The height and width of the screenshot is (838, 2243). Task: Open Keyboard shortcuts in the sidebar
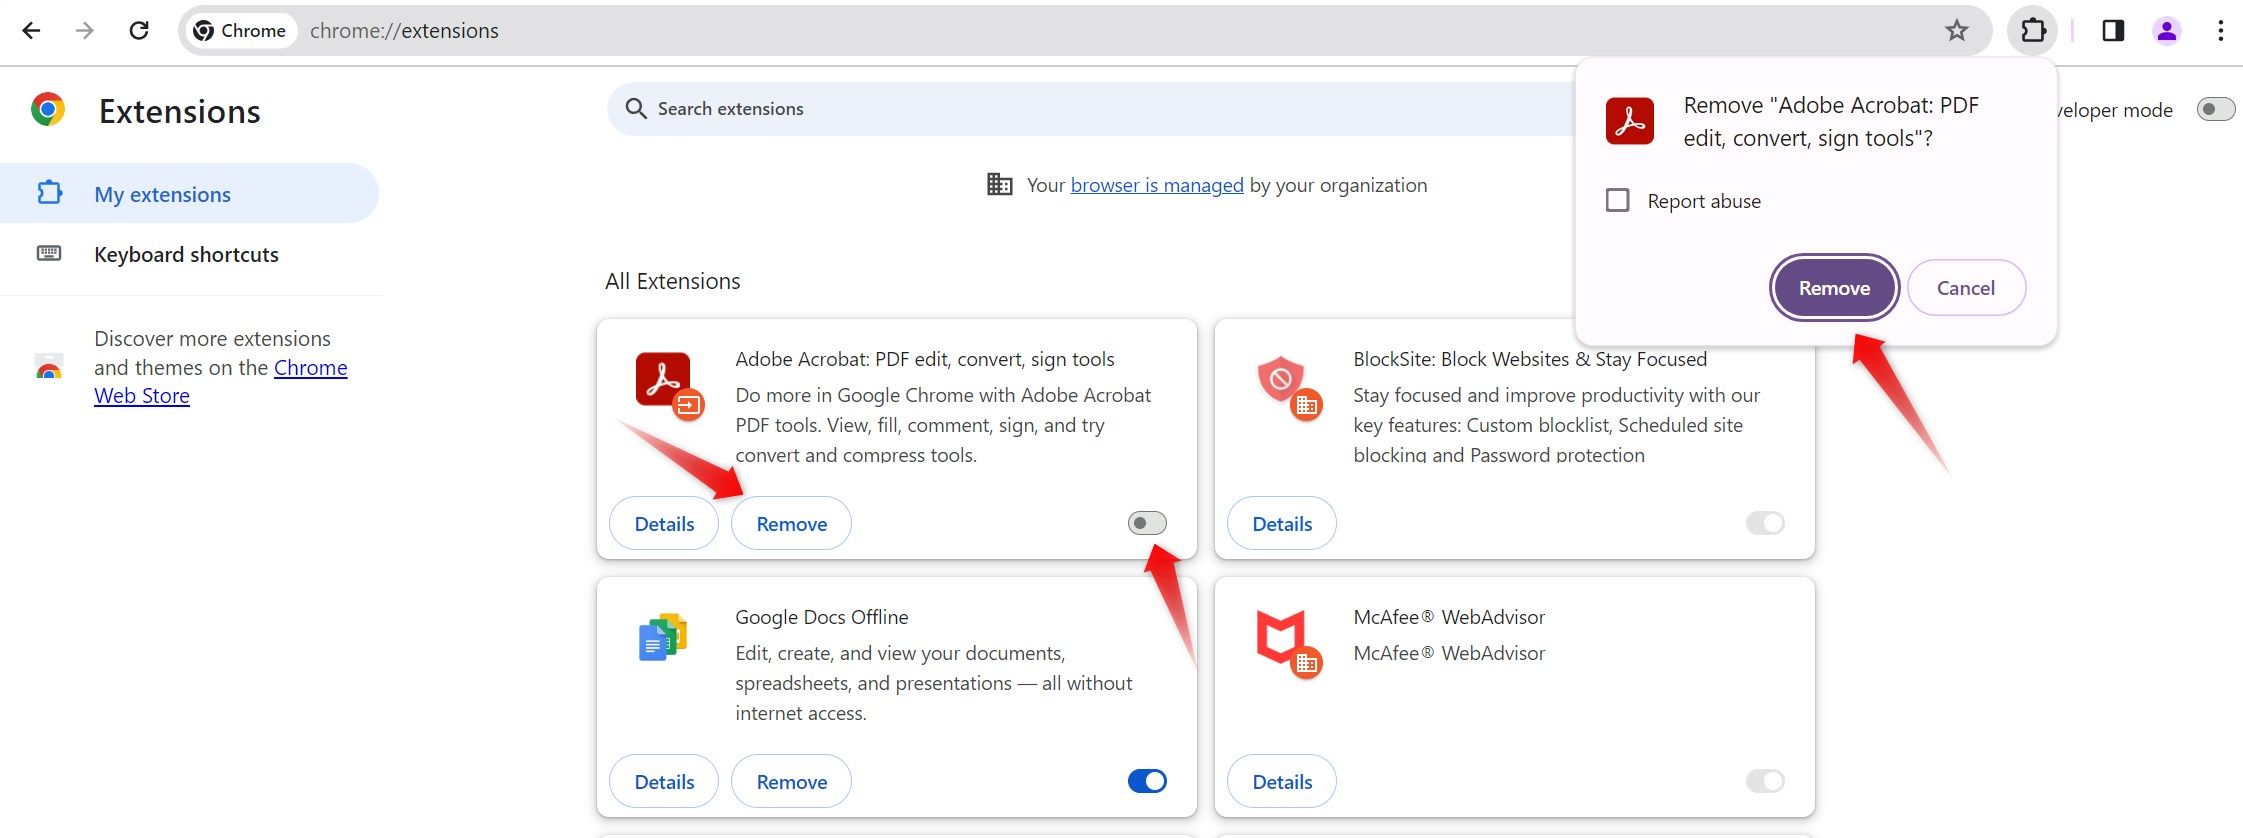[189, 254]
